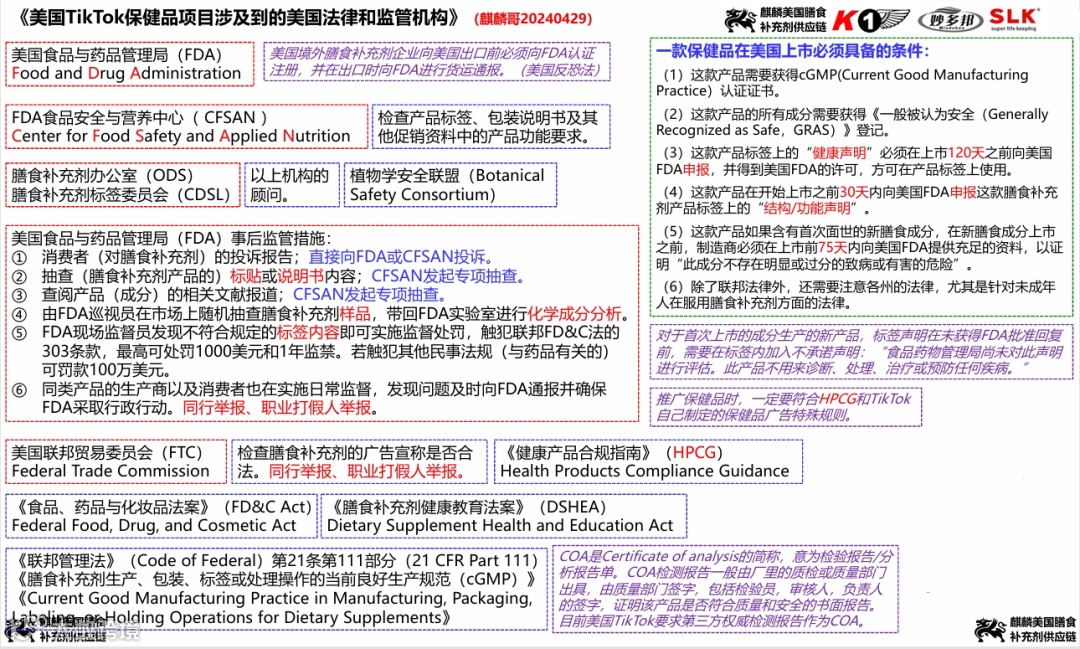Select 《健康产品合规指南》（HPCG）

(612, 453)
